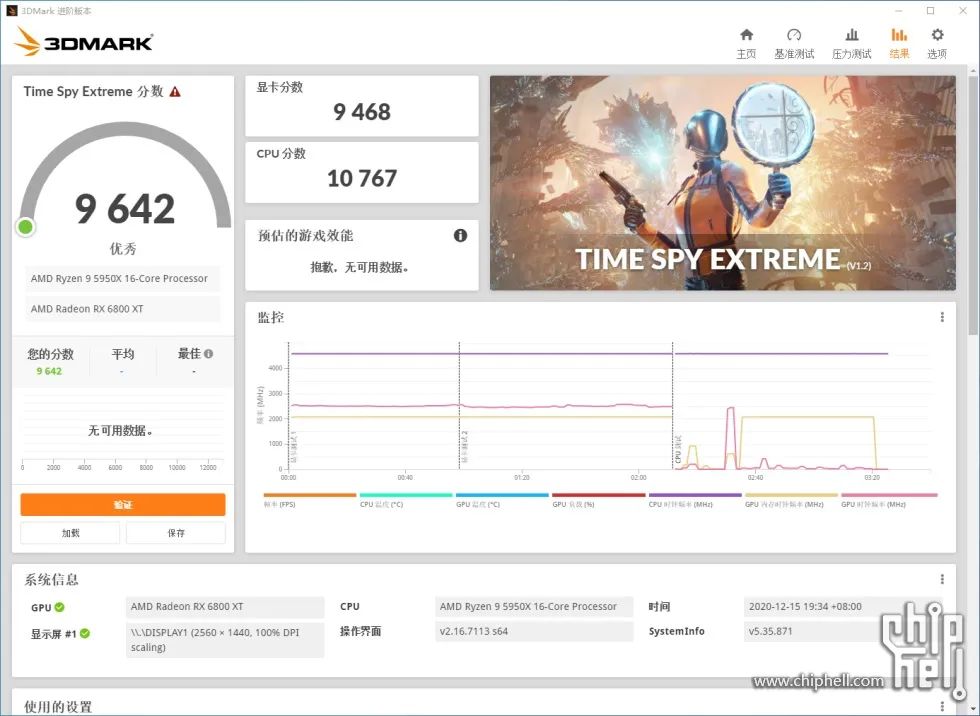This screenshot has width=980, height=716.
Task: Click the Time Spy Extreme banner image
Action: click(722, 183)
